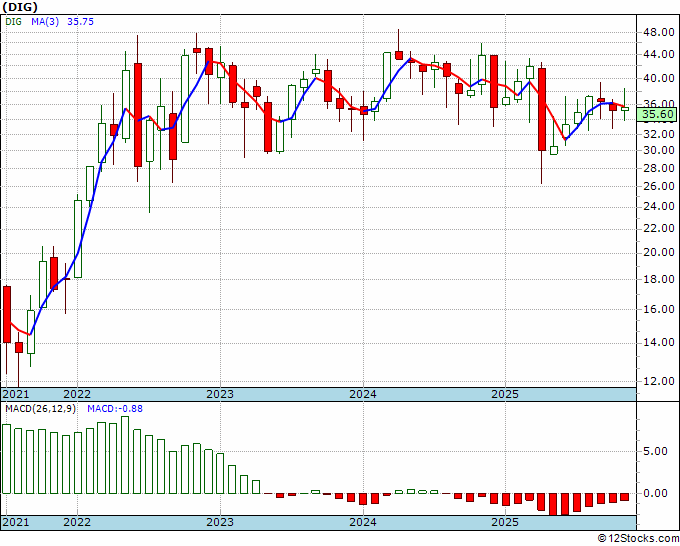This screenshot has width=680, height=546.
Task: Click the 28.00 price axis label
Action: click(659, 168)
